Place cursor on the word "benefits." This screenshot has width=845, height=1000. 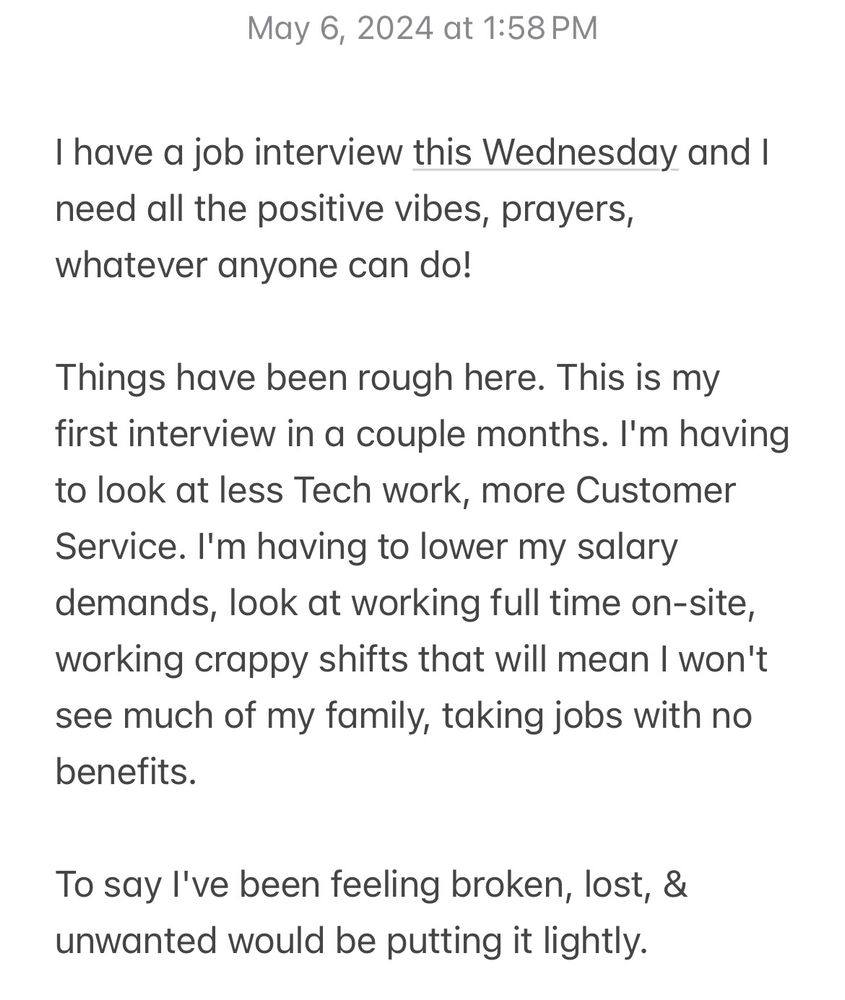pyautogui.click(x=125, y=773)
